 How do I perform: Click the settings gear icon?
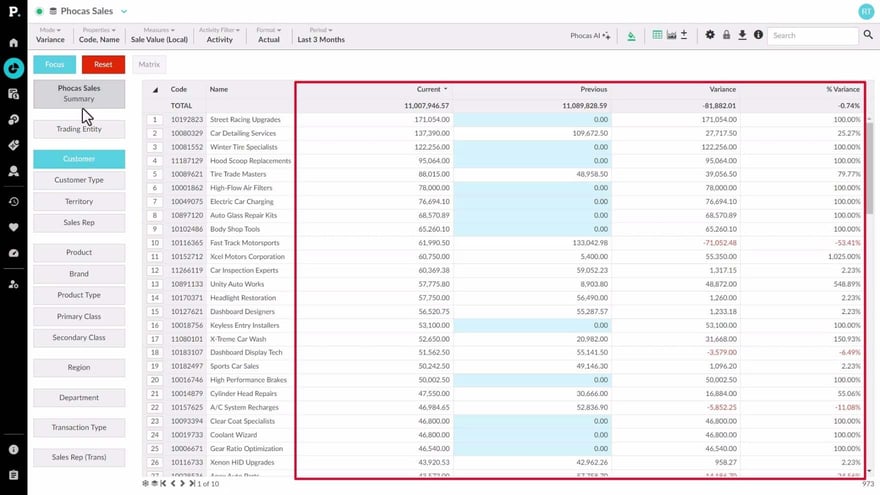pos(710,35)
